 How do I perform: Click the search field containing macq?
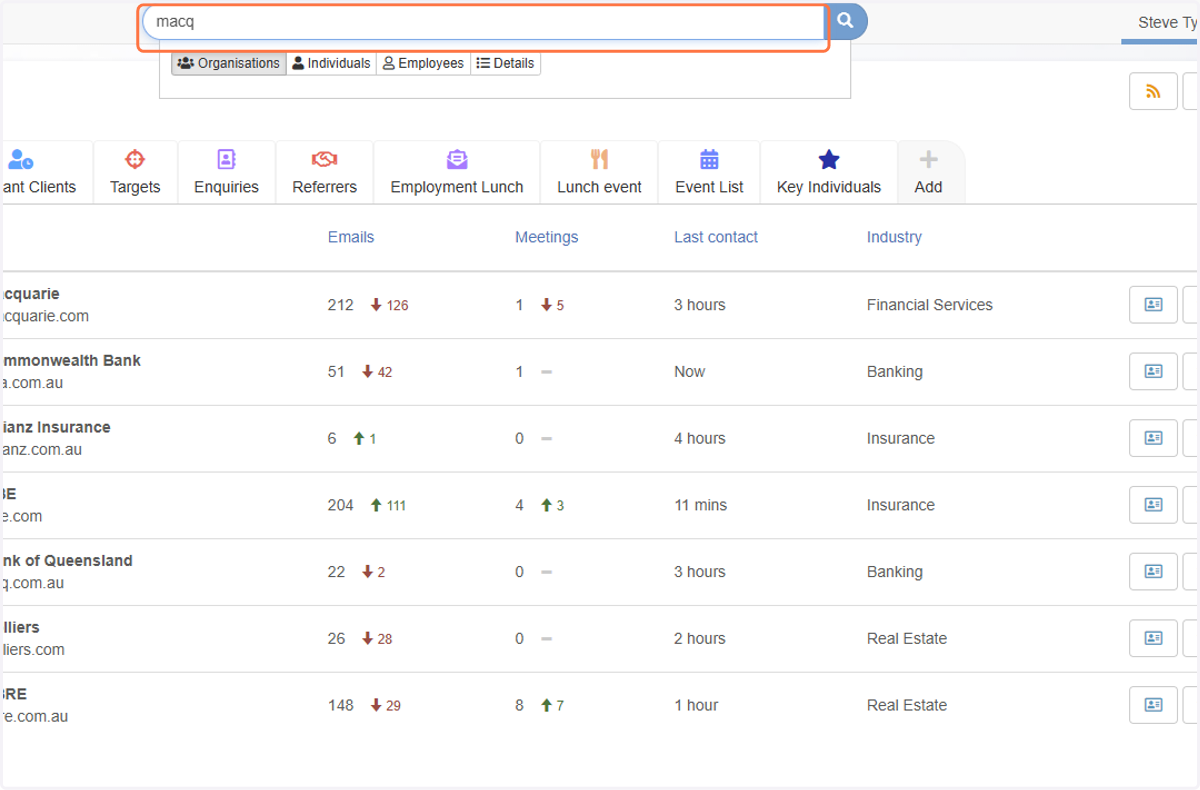pyautogui.click(x=483, y=21)
